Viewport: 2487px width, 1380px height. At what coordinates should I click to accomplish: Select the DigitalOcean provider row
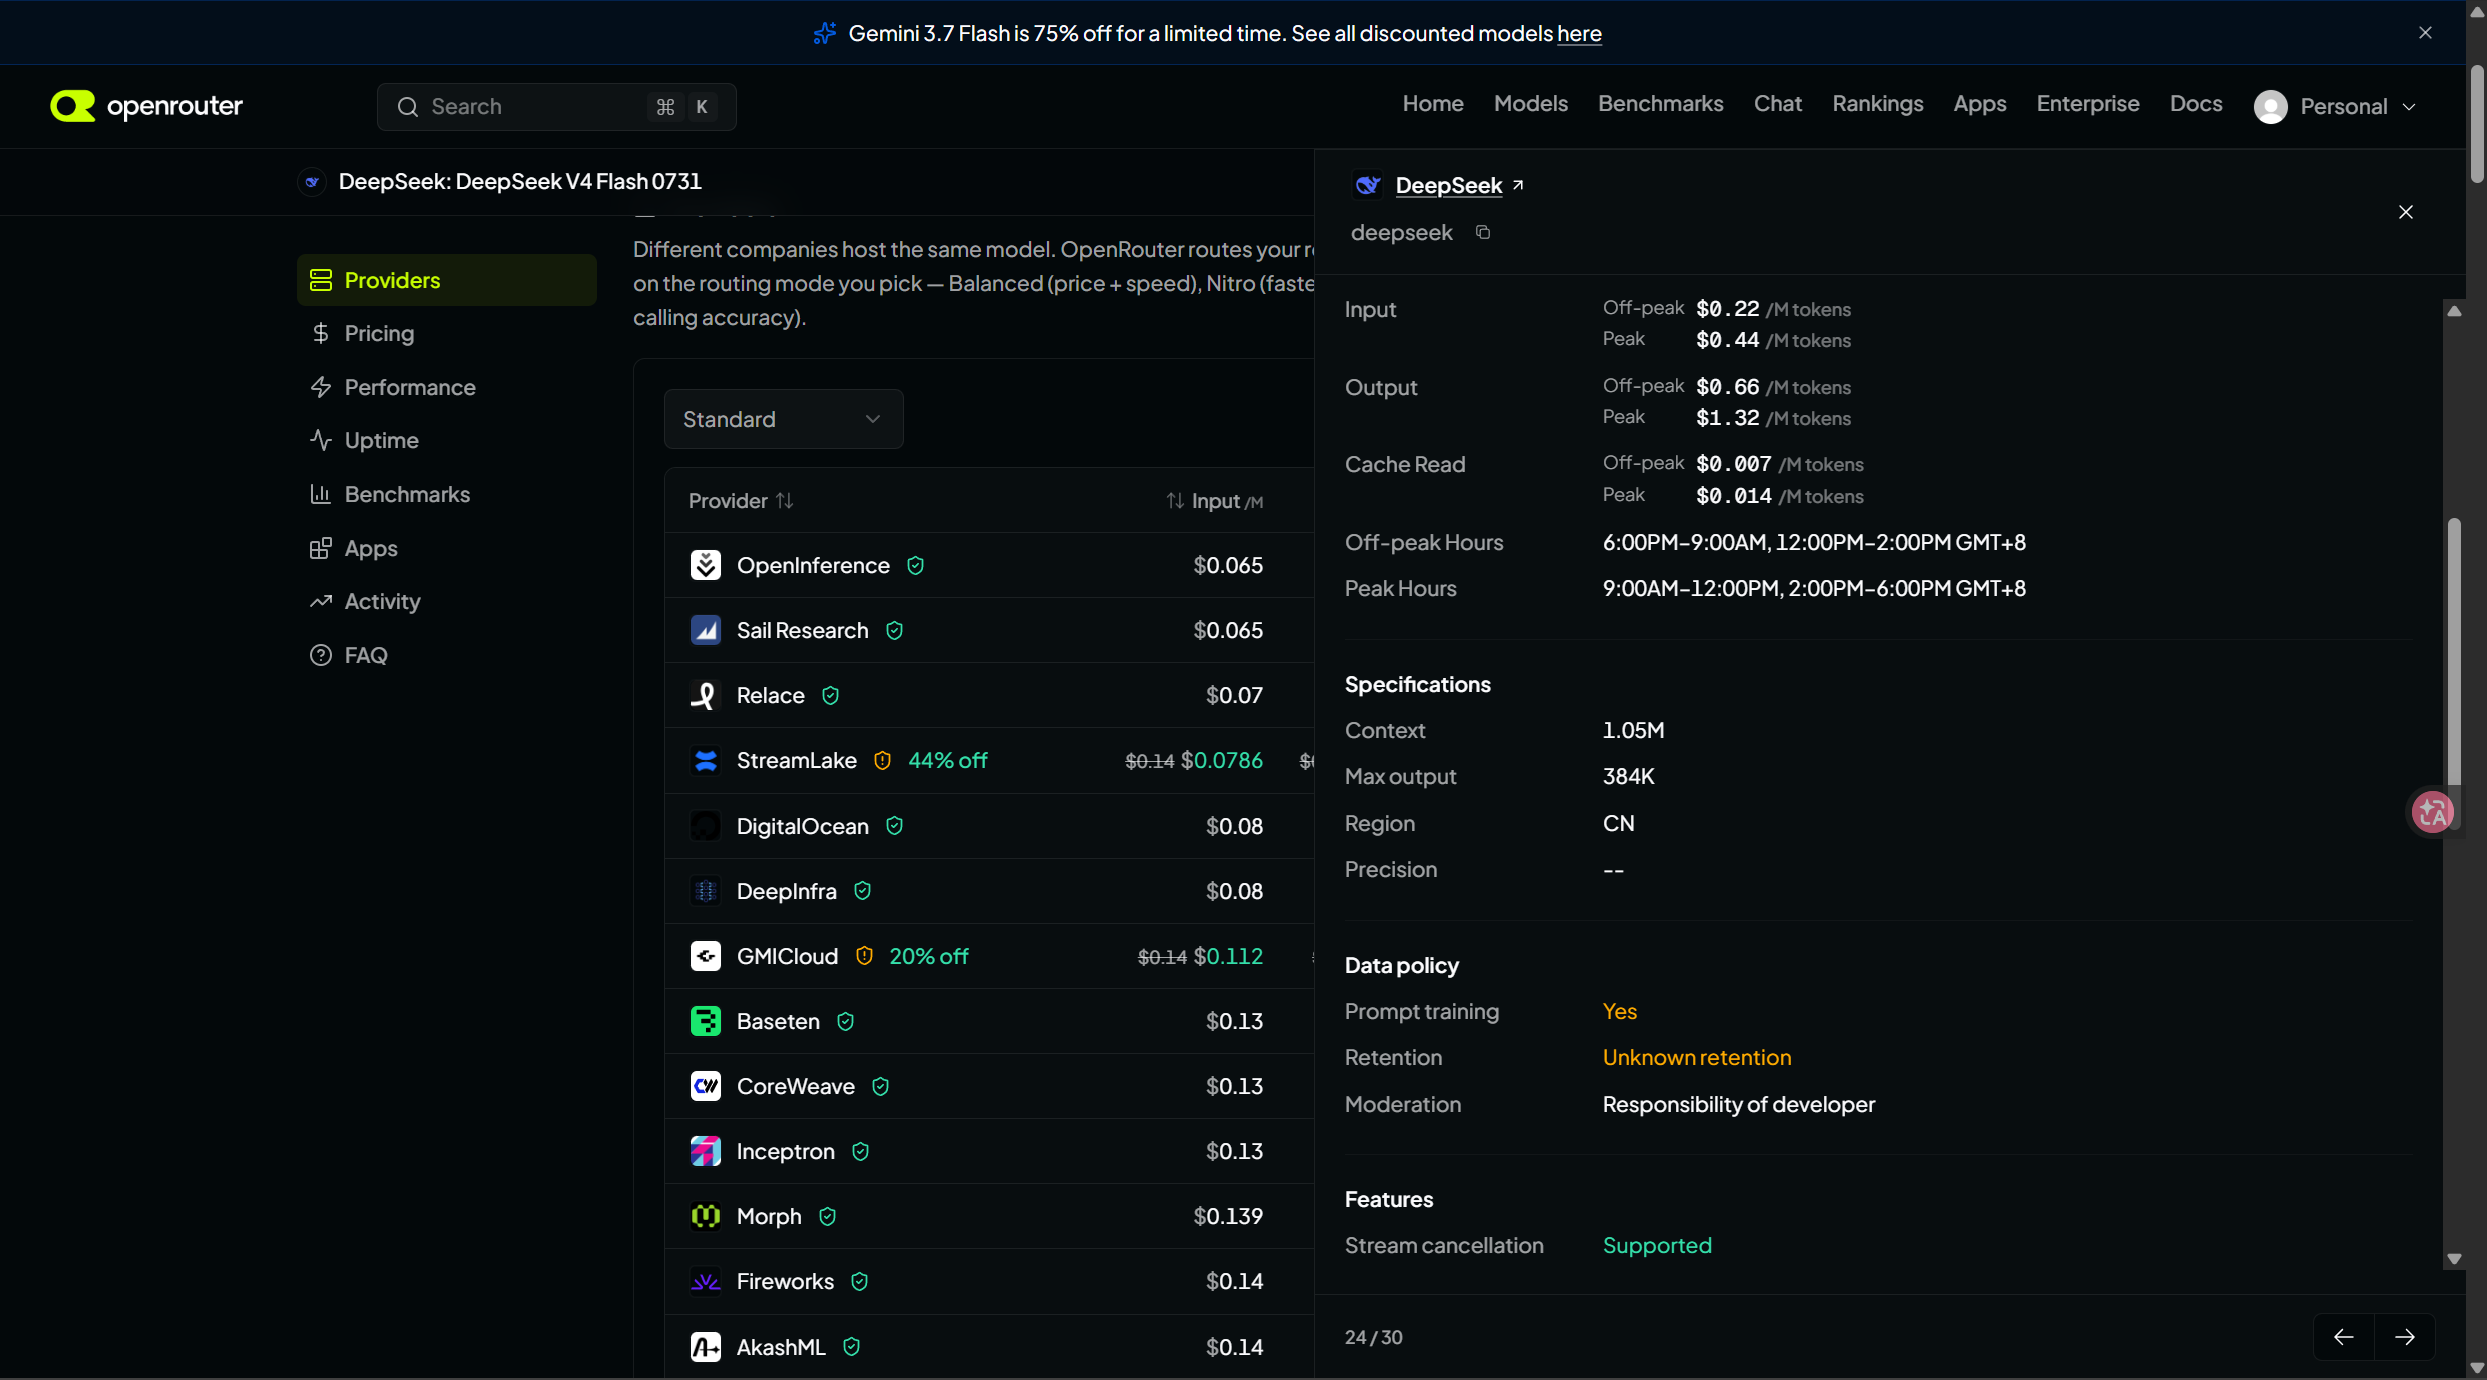989,826
